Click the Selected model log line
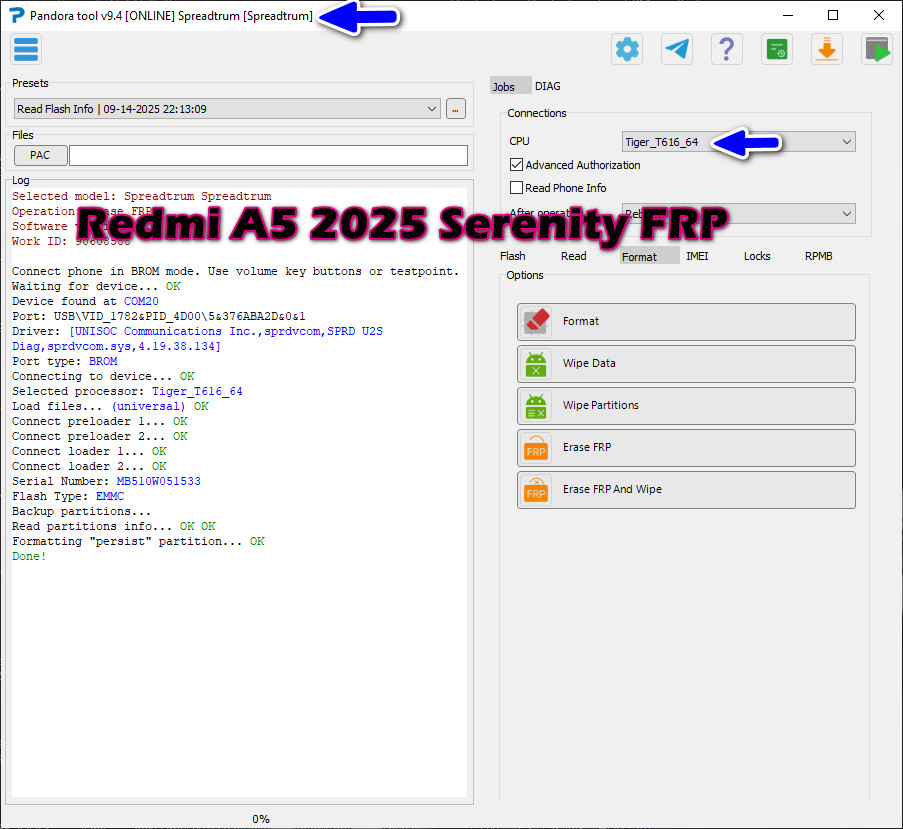Image resolution: width=903 pixels, height=829 pixels. 142,196
